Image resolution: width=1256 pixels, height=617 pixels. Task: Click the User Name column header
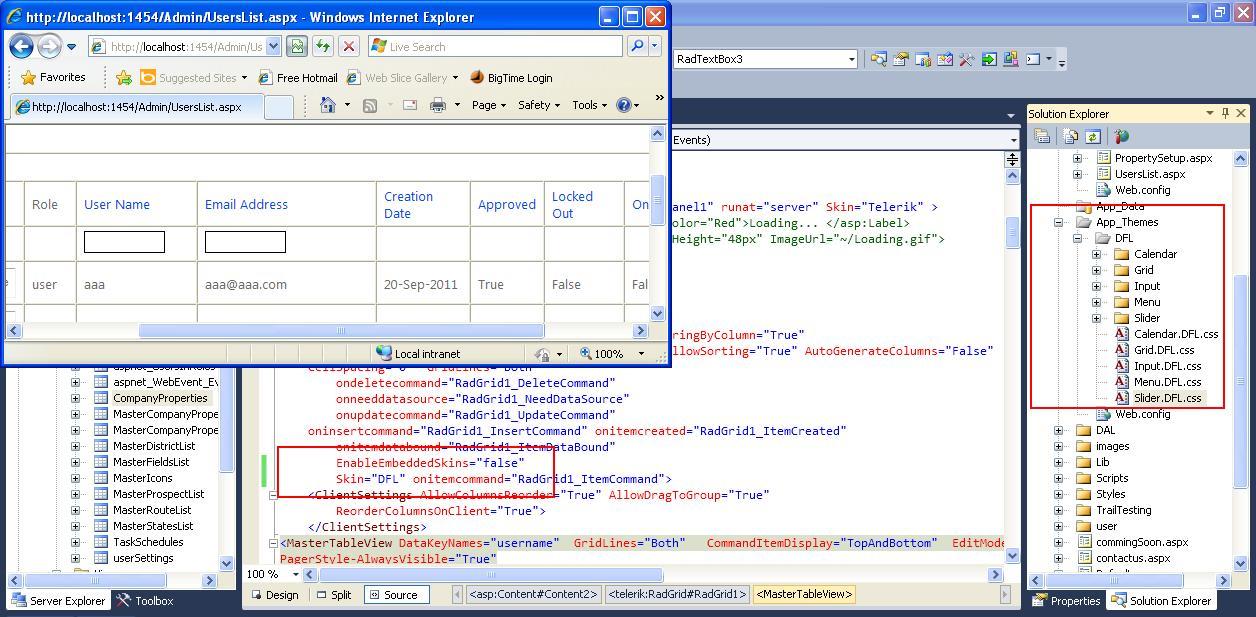tap(117, 204)
